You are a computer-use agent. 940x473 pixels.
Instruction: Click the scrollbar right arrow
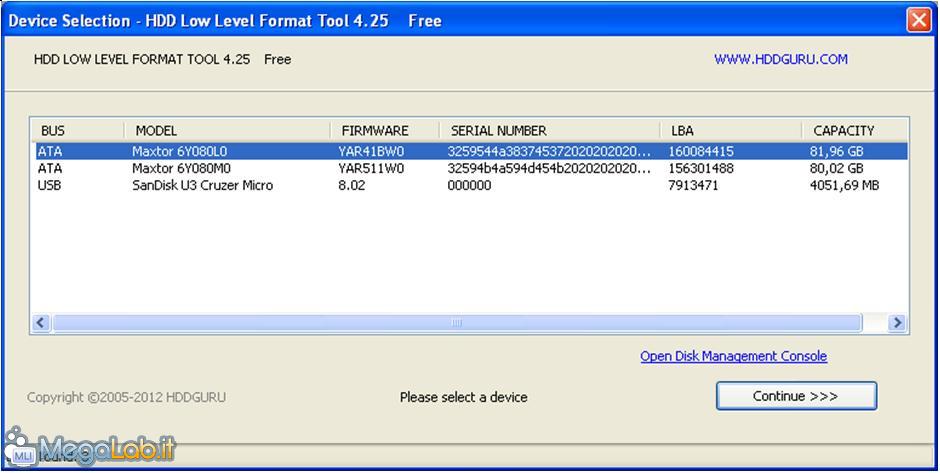pyautogui.click(x=897, y=323)
